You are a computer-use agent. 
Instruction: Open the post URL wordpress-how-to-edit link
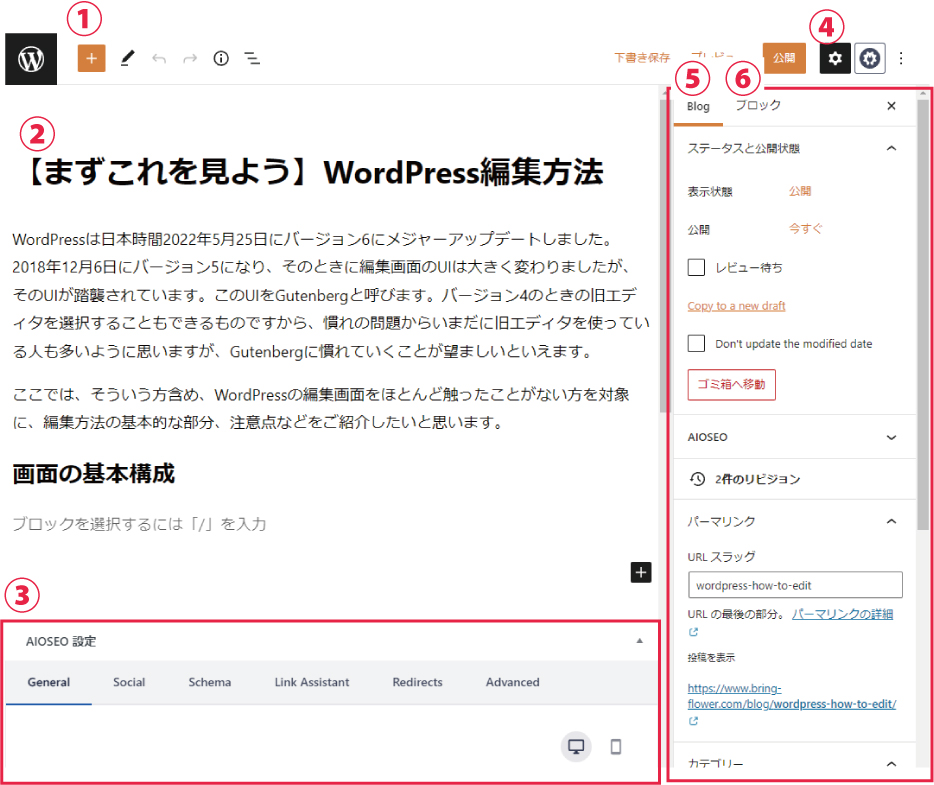[792, 696]
